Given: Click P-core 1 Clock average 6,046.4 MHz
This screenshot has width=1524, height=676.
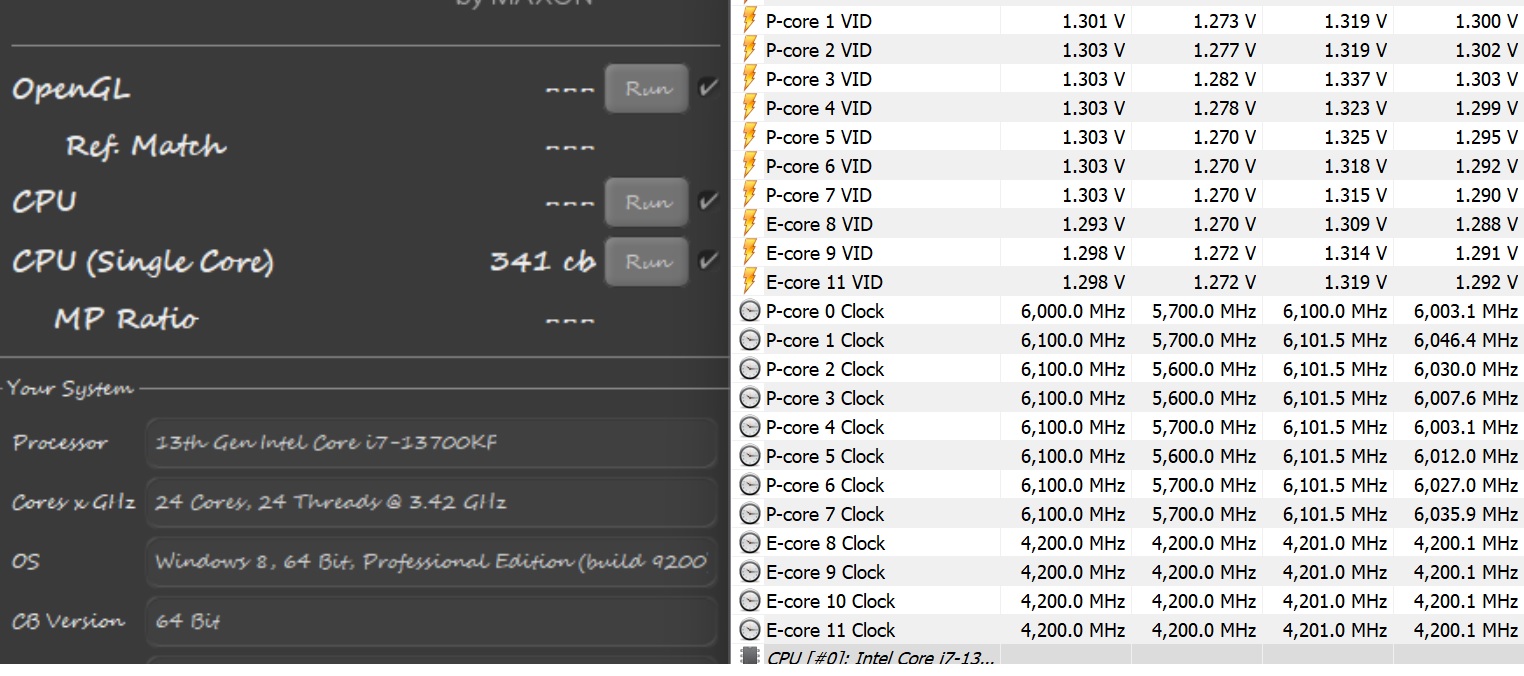Looking at the screenshot, I should tap(1466, 340).
